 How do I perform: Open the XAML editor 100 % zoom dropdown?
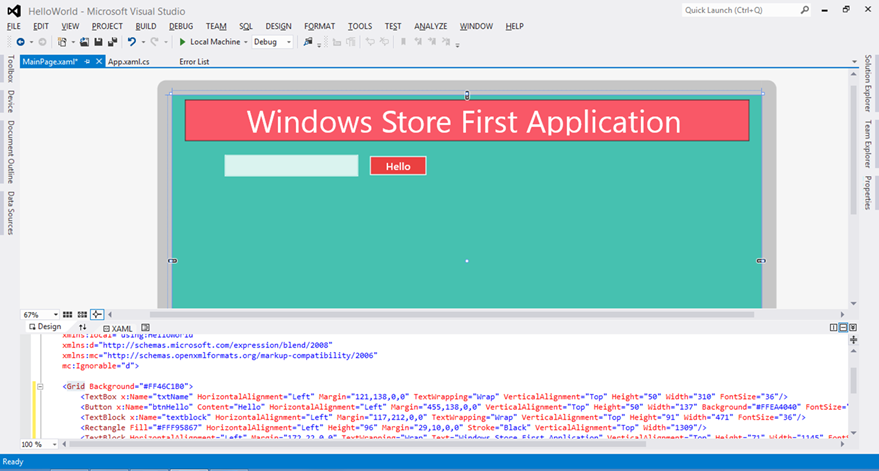(x=54, y=444)
